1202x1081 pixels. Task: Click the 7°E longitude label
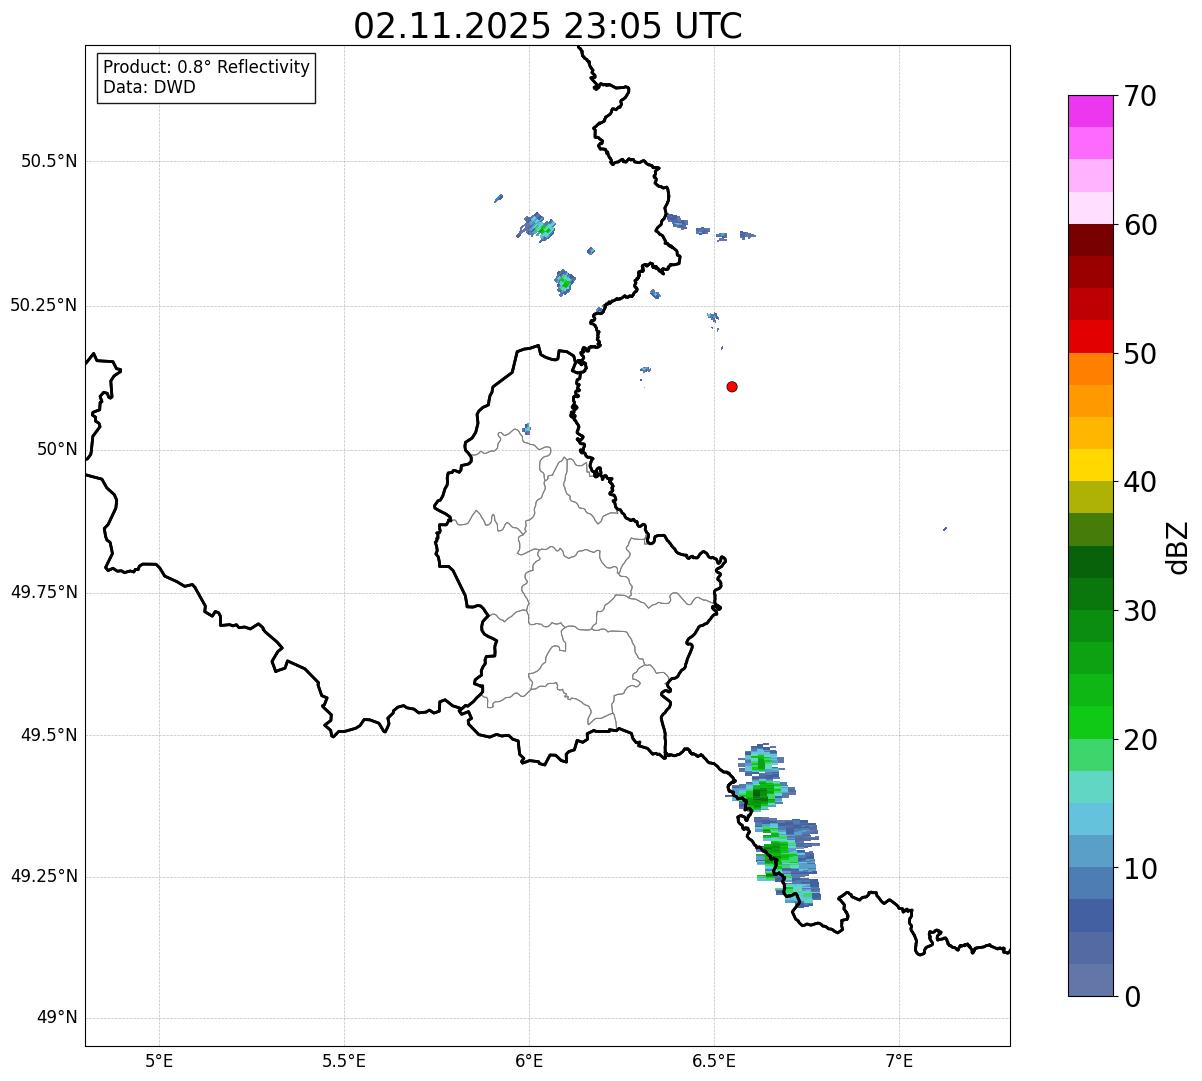900,1061
